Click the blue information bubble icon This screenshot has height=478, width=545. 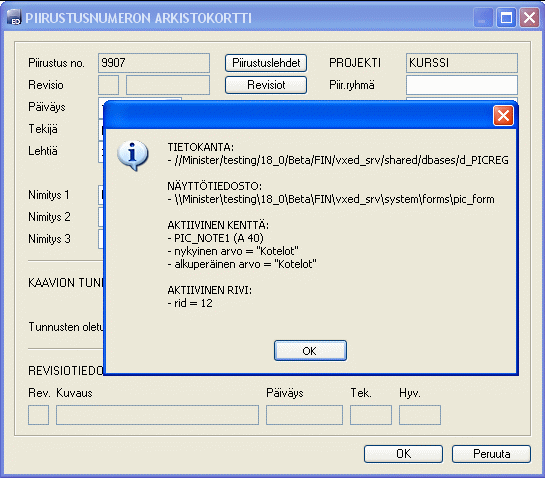[133, 155]
